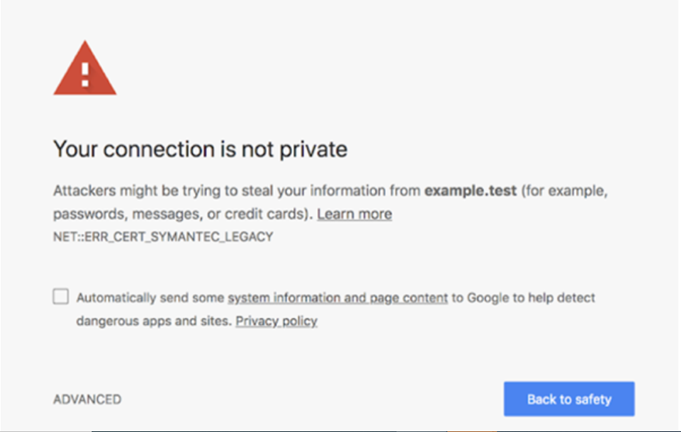Open the Privacy policy link

coord(276,321)
